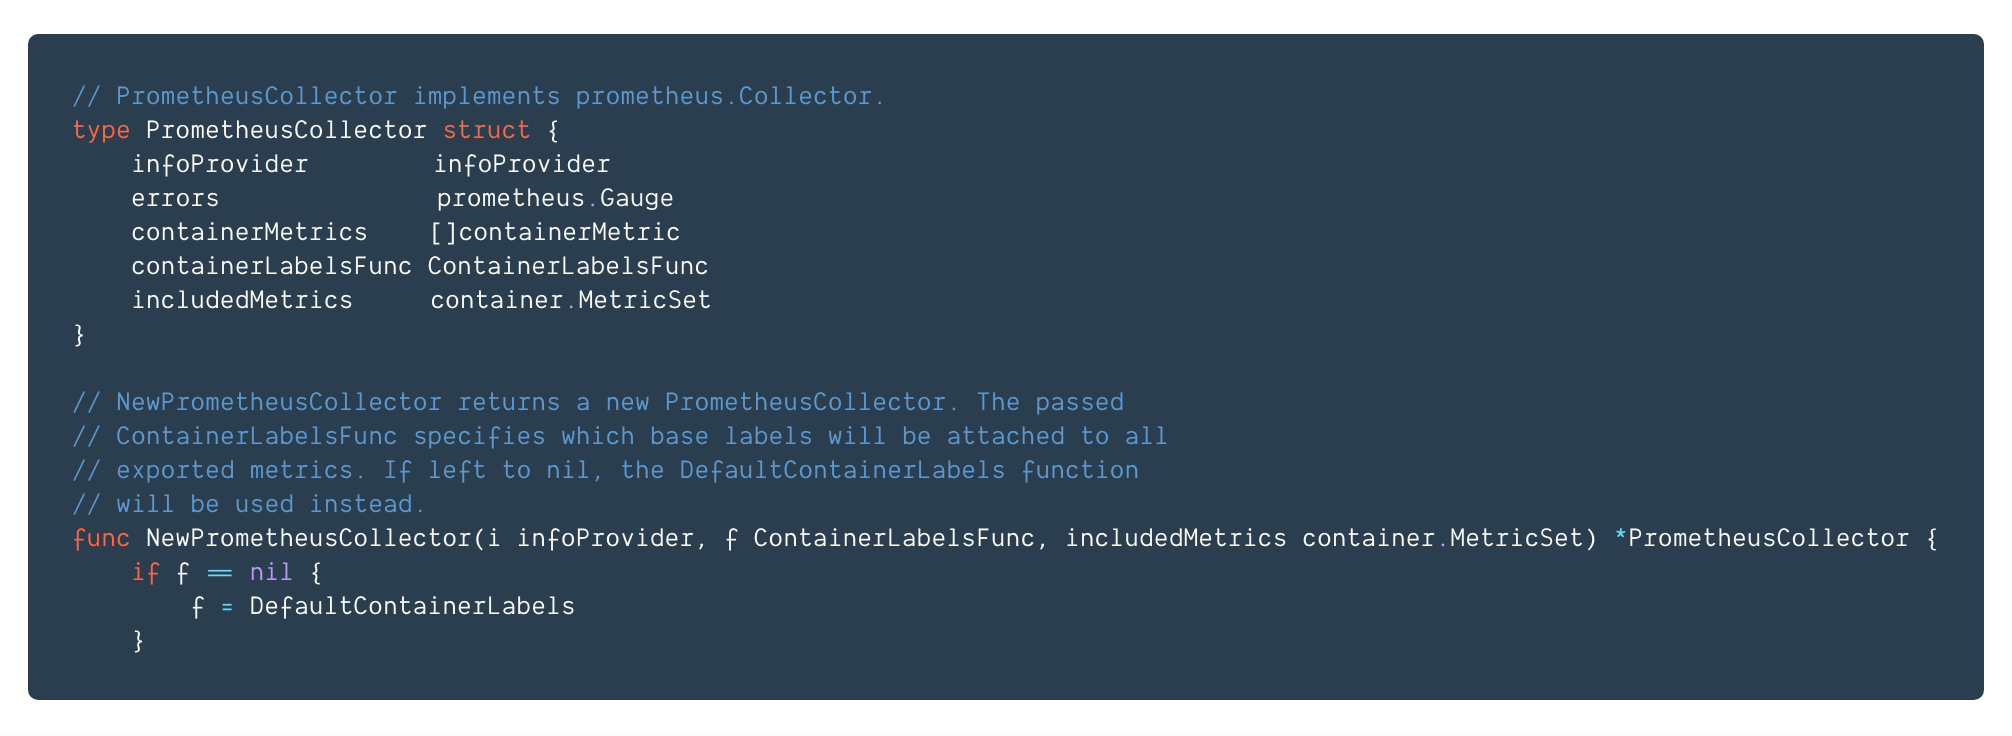Viewport: 2012px width, 736px height.
Task: Click the *PrometheusCollector return type
Action: (x=1762, y=538)
